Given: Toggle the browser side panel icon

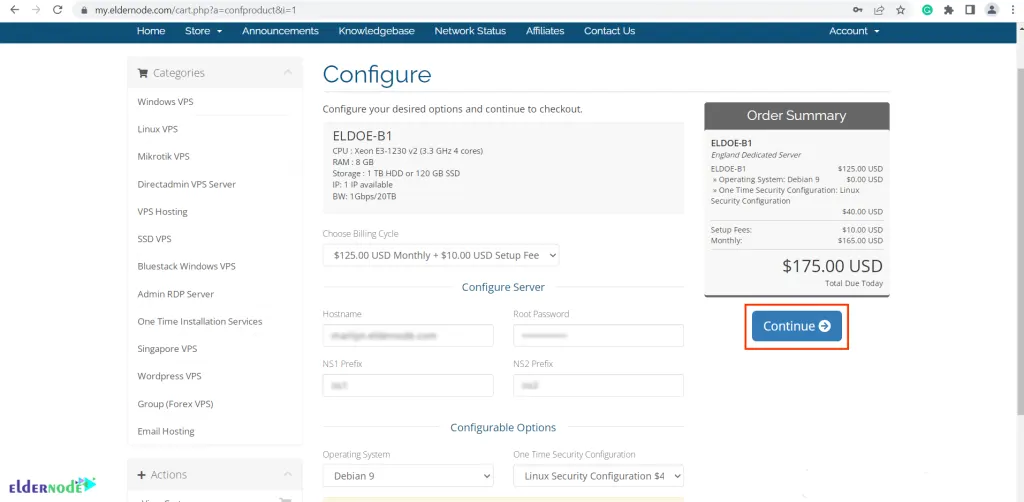Looking at the screenshot, I should click(970, 10).
